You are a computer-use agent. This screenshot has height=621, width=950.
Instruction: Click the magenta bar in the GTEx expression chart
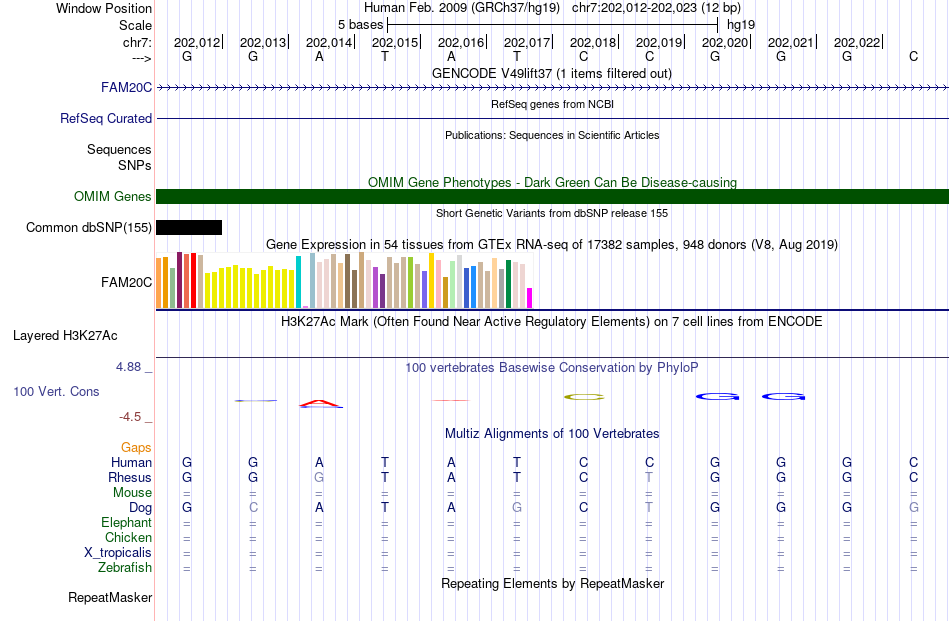pos(530,298)
